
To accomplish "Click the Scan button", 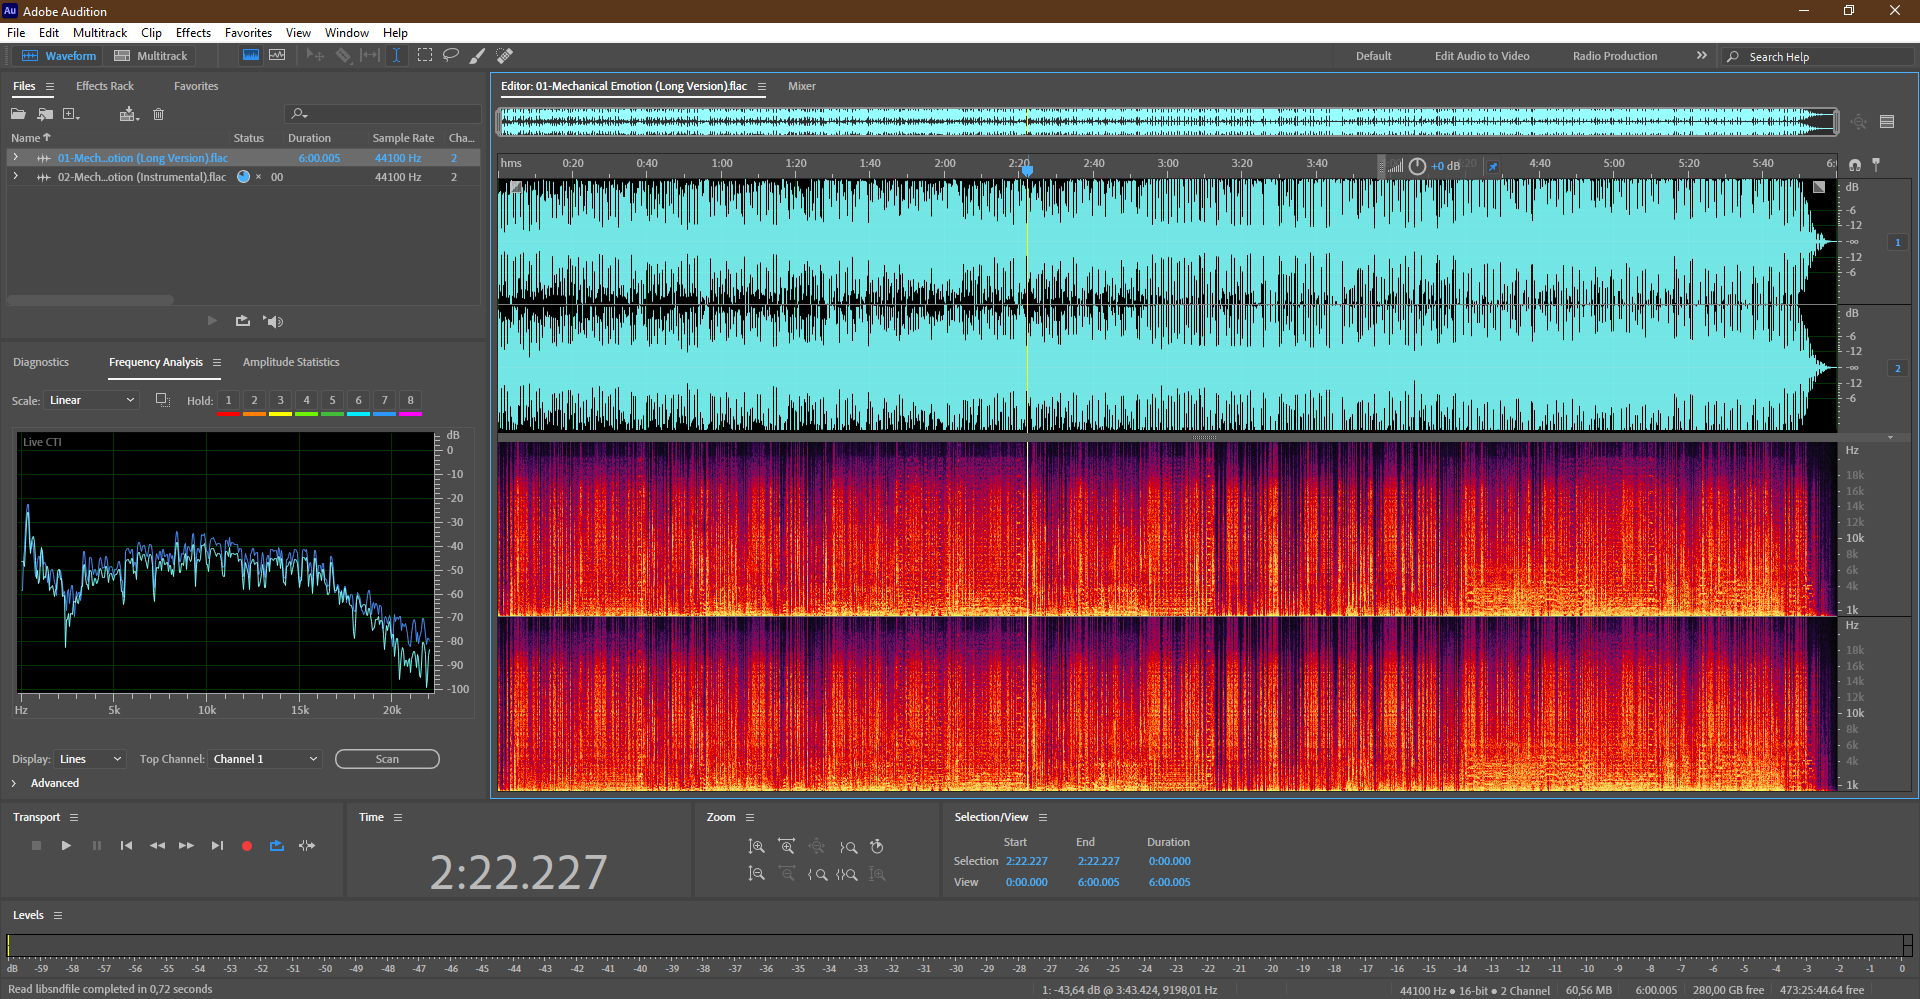I will click(387, 759).
